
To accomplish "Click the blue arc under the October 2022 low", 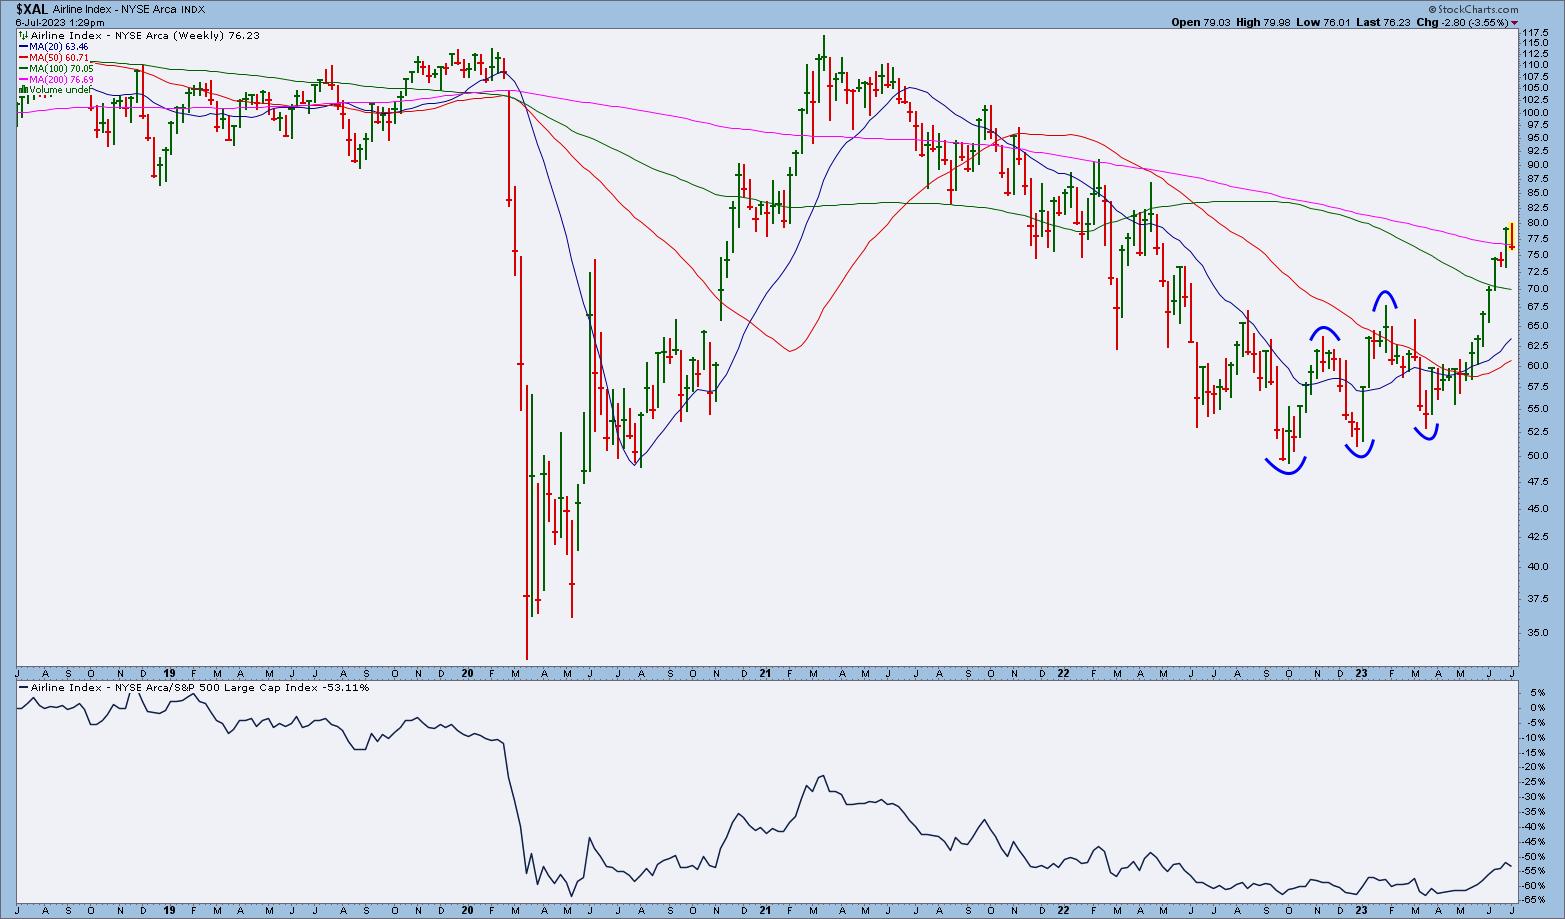I will 1285,467.
